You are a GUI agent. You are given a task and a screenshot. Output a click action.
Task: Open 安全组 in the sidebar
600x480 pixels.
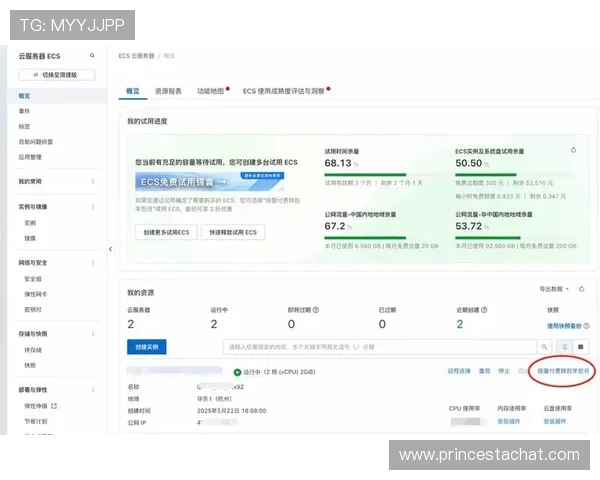(33, 279)
